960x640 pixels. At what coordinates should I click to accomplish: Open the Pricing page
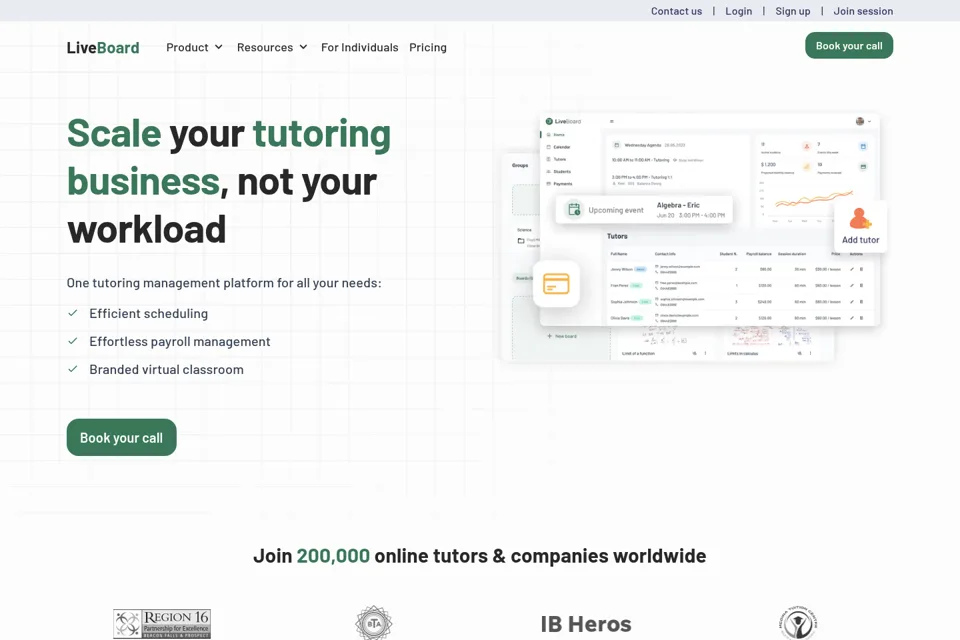pos(428,47)
